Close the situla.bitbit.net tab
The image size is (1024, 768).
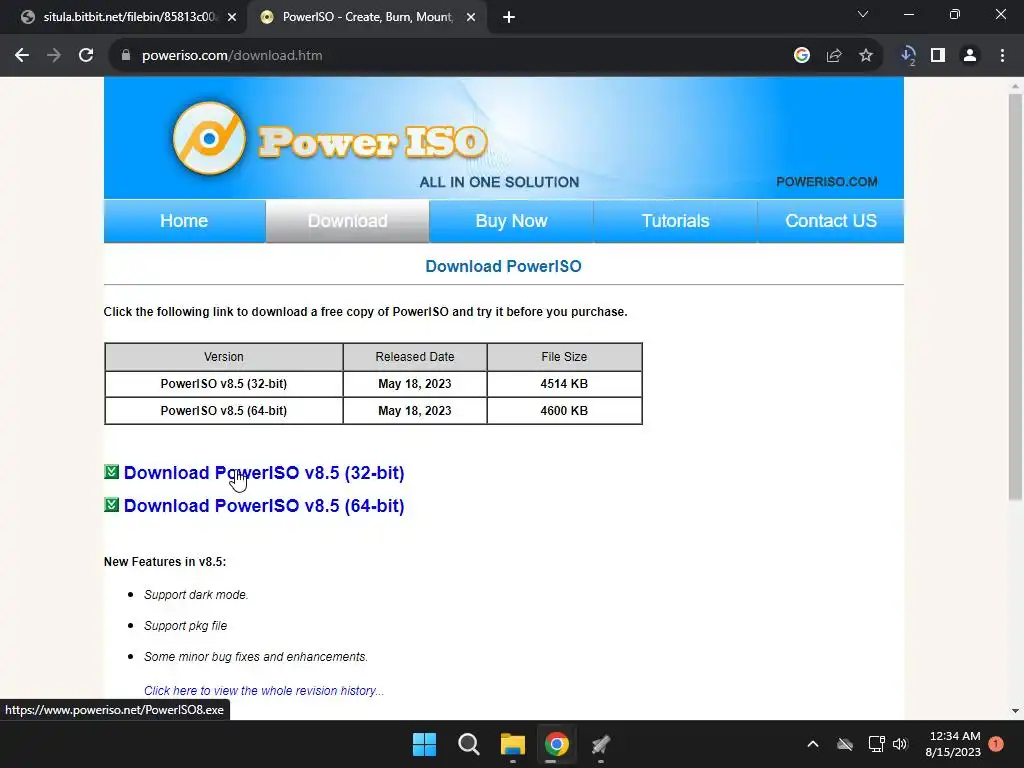[x=232, y=18]
